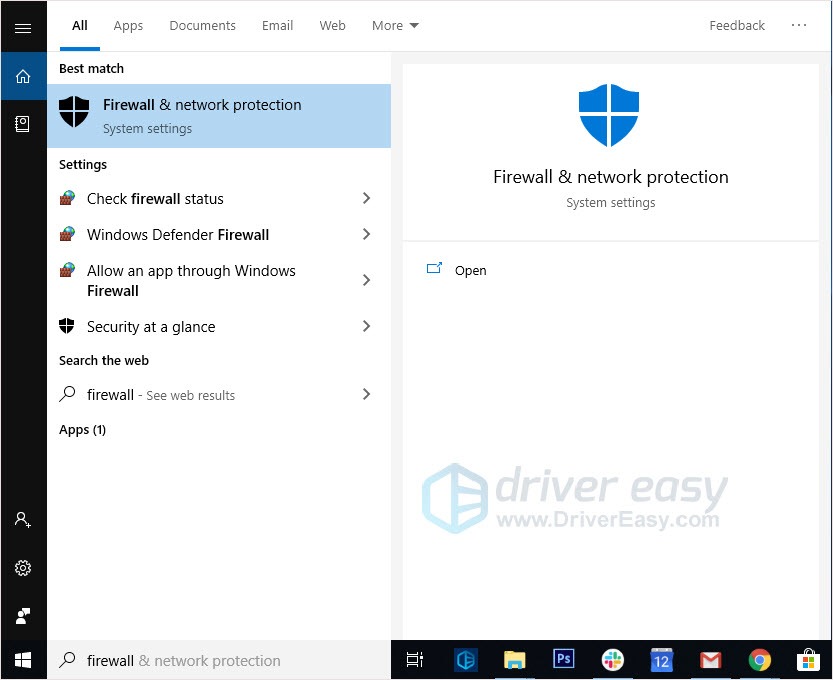This screenshot has height=680, width=833.
Task: Select the Email search category
Action: pos(277,25)
